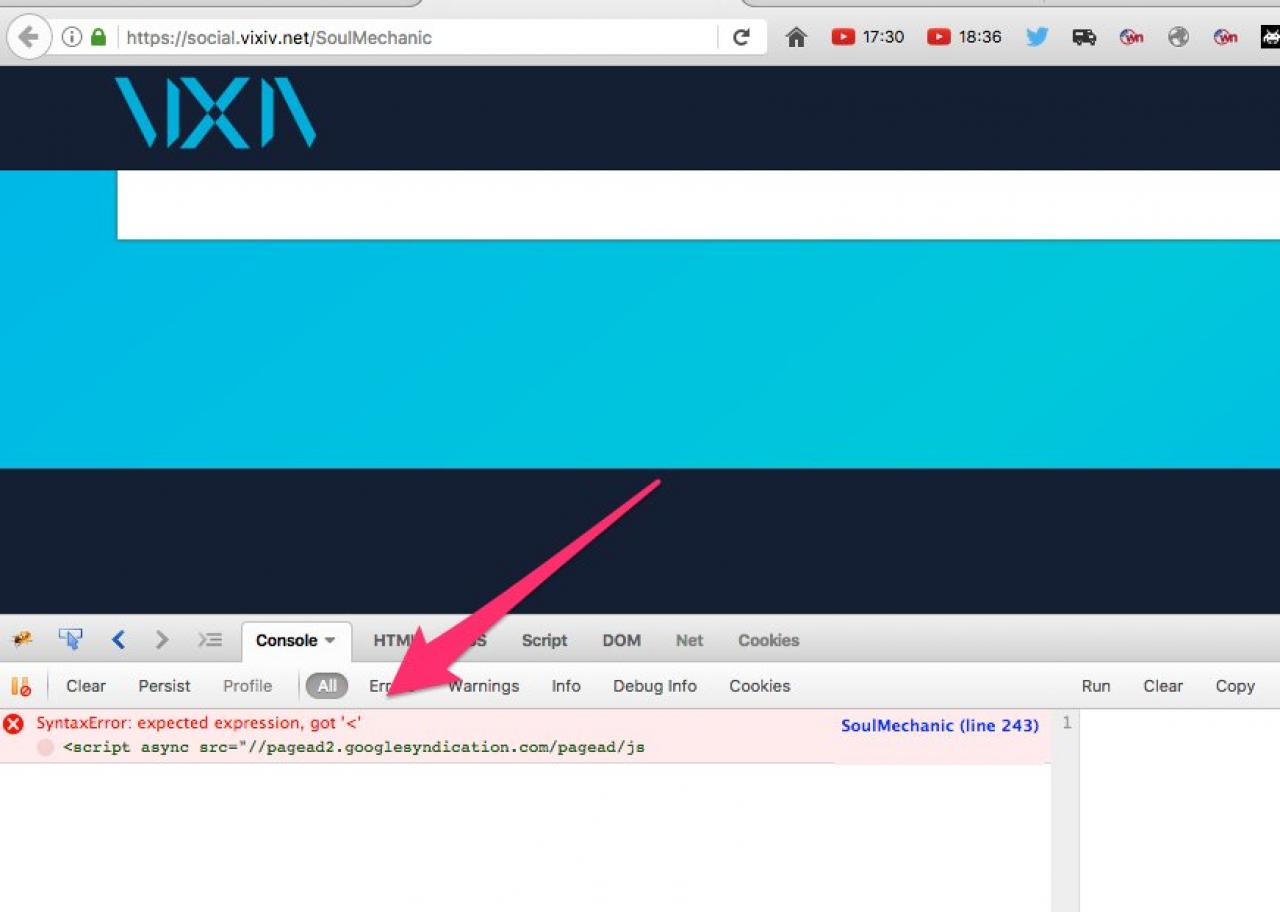1280x912 pixels.
Task: Select the Console panel tab
Action: [286, 640]
